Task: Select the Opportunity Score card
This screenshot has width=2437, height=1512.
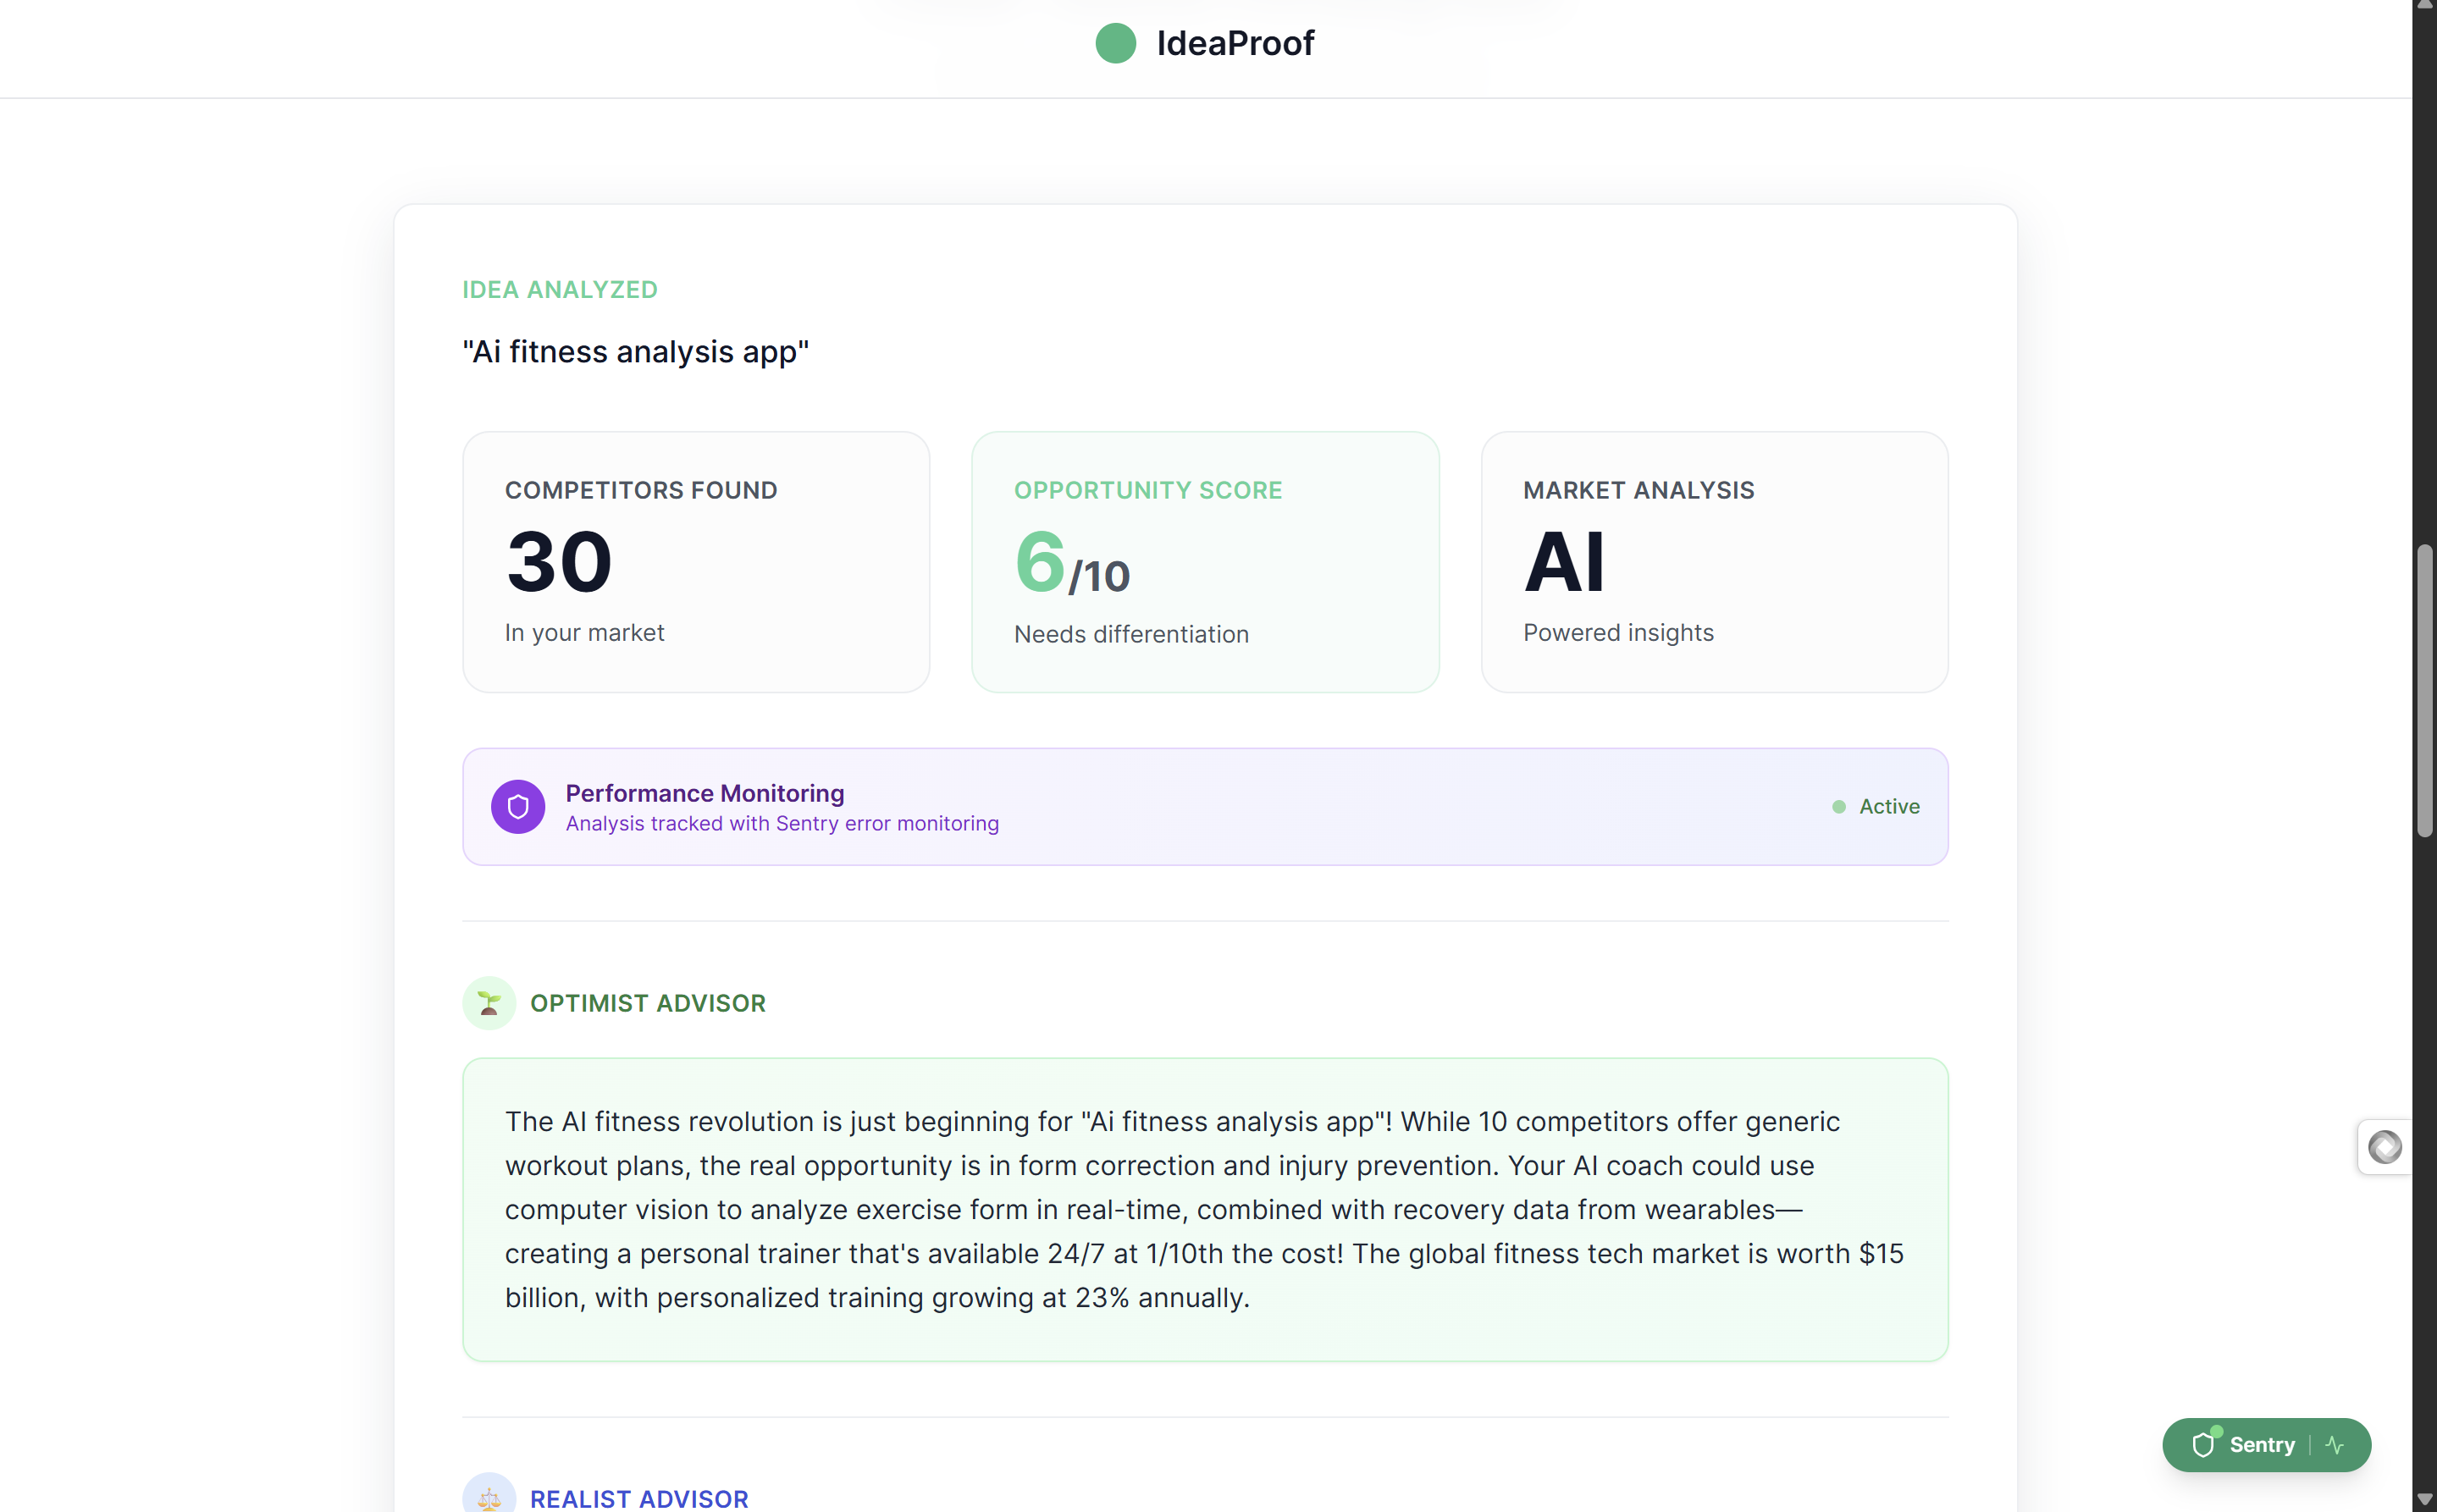Action: (1205, 562)
